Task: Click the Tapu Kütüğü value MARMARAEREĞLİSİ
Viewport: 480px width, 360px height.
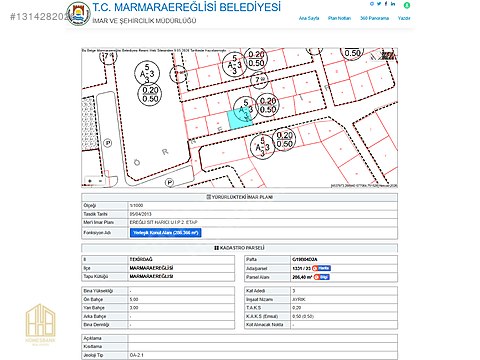Action: (x=151, y=276)
